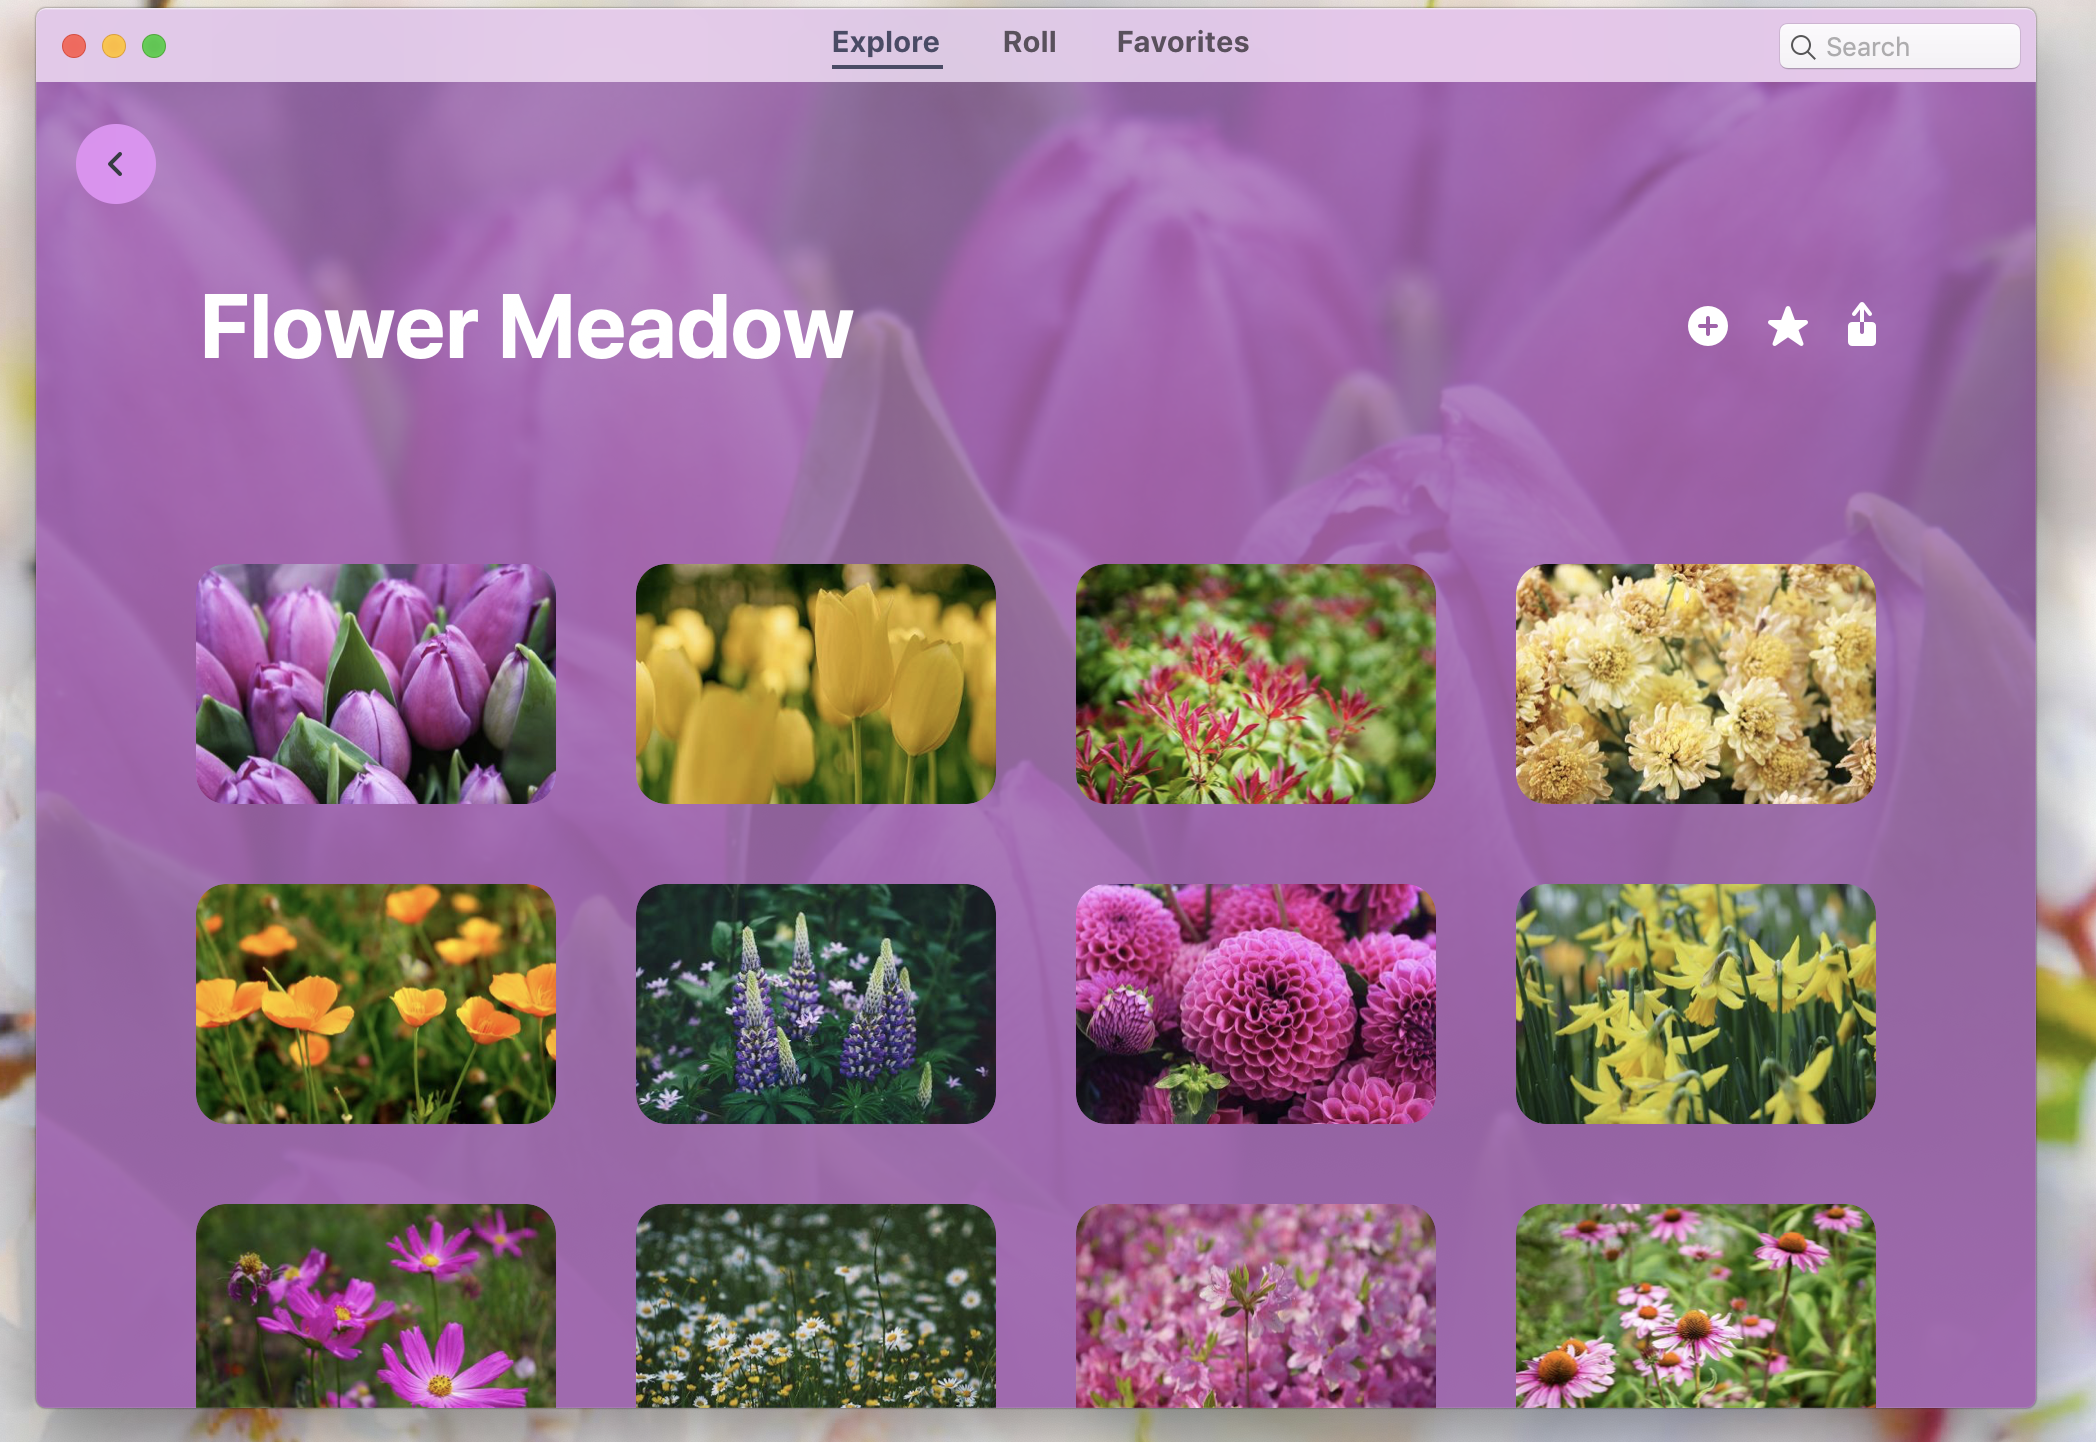Open the magenta cosmos flowers photo

point(376,1306)
